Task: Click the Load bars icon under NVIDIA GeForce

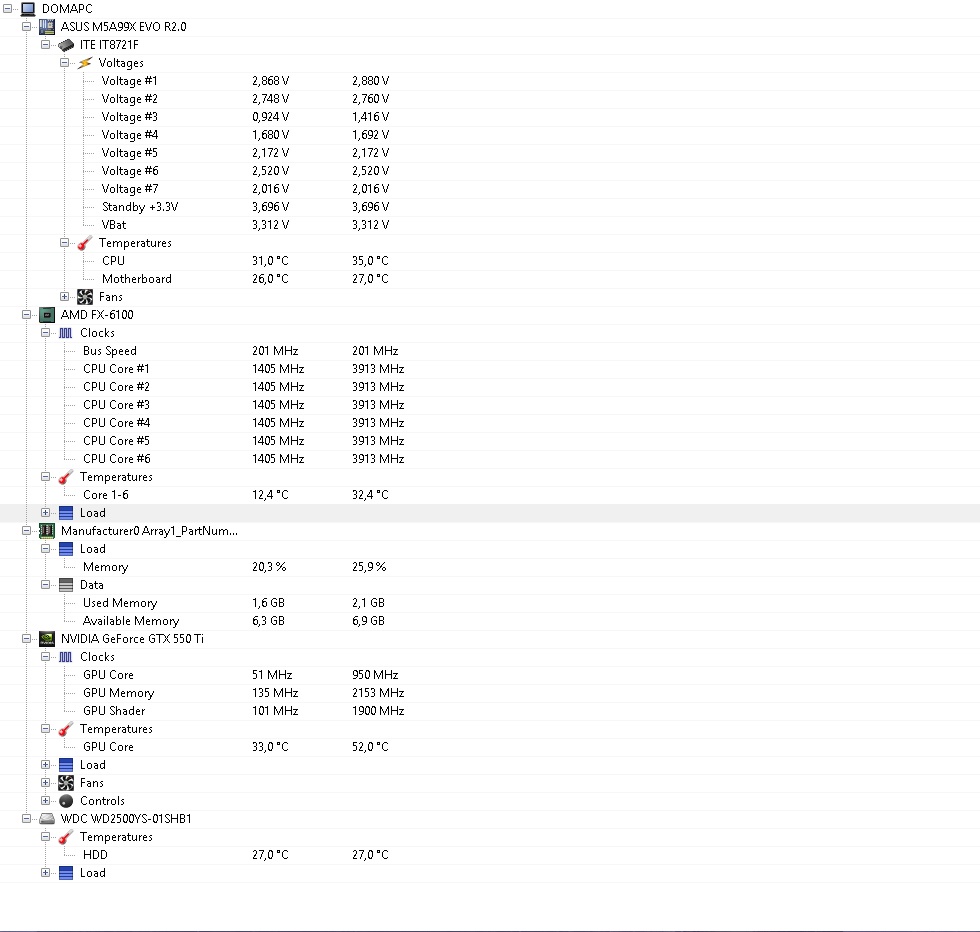Action: [x=66, y=765]
